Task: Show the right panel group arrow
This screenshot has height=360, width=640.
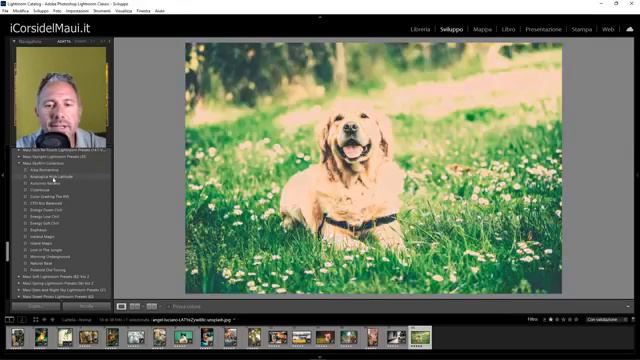Action: click(x=637, y=175)
